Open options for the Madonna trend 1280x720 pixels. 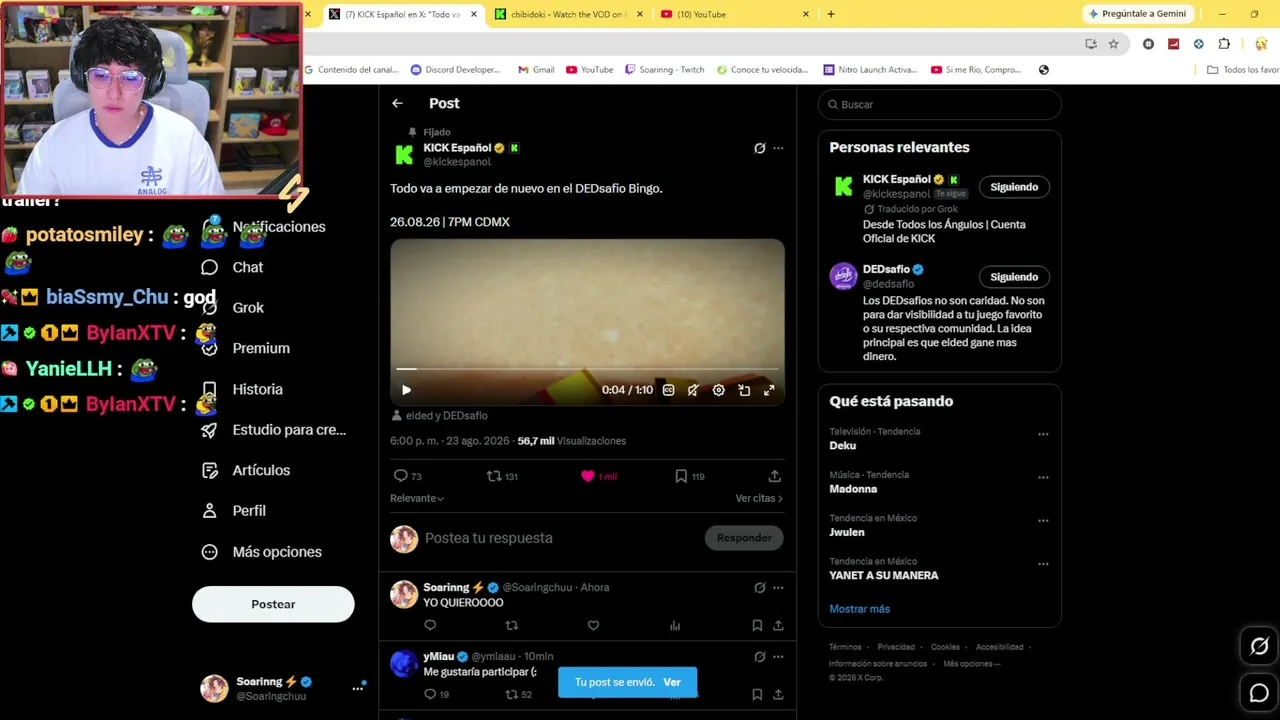[1043, 478]
